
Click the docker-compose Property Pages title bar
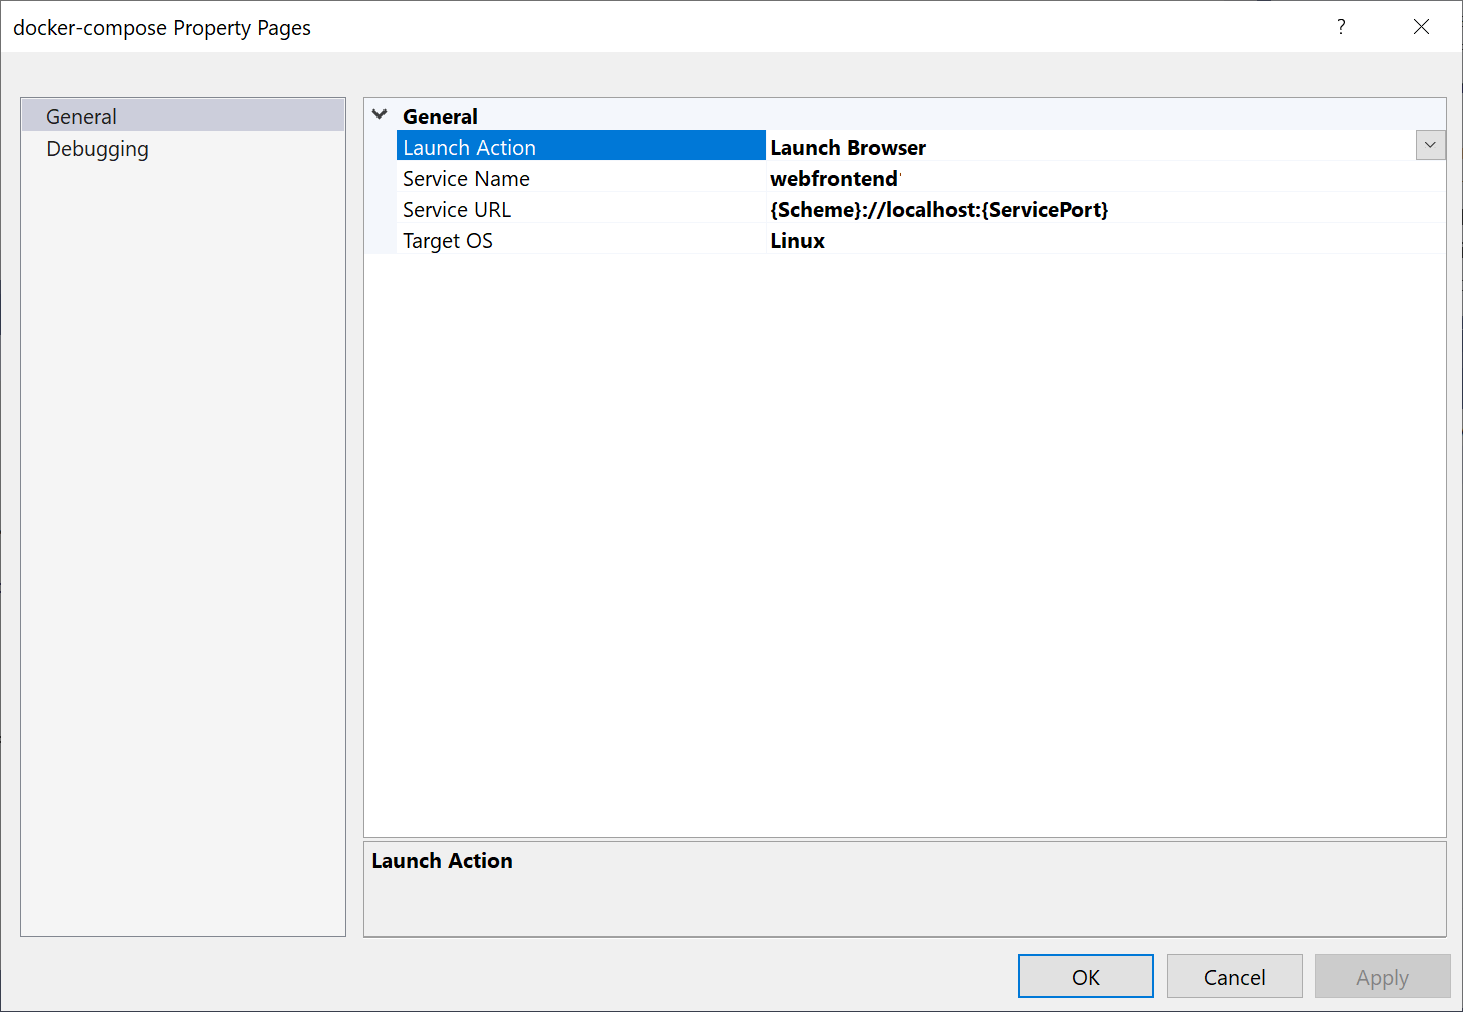(x=600, y=27)
